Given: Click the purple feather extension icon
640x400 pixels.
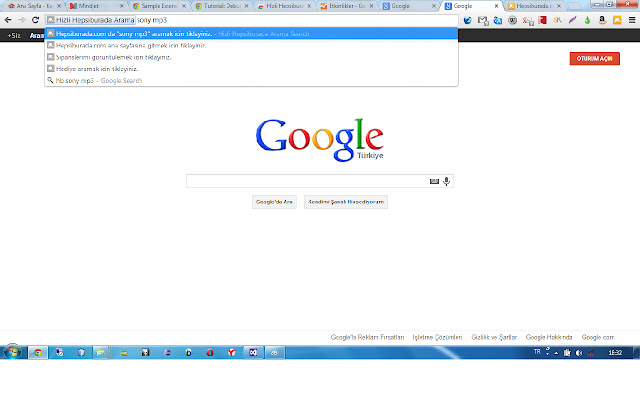Looking at the screenshot, I should 573,20.
